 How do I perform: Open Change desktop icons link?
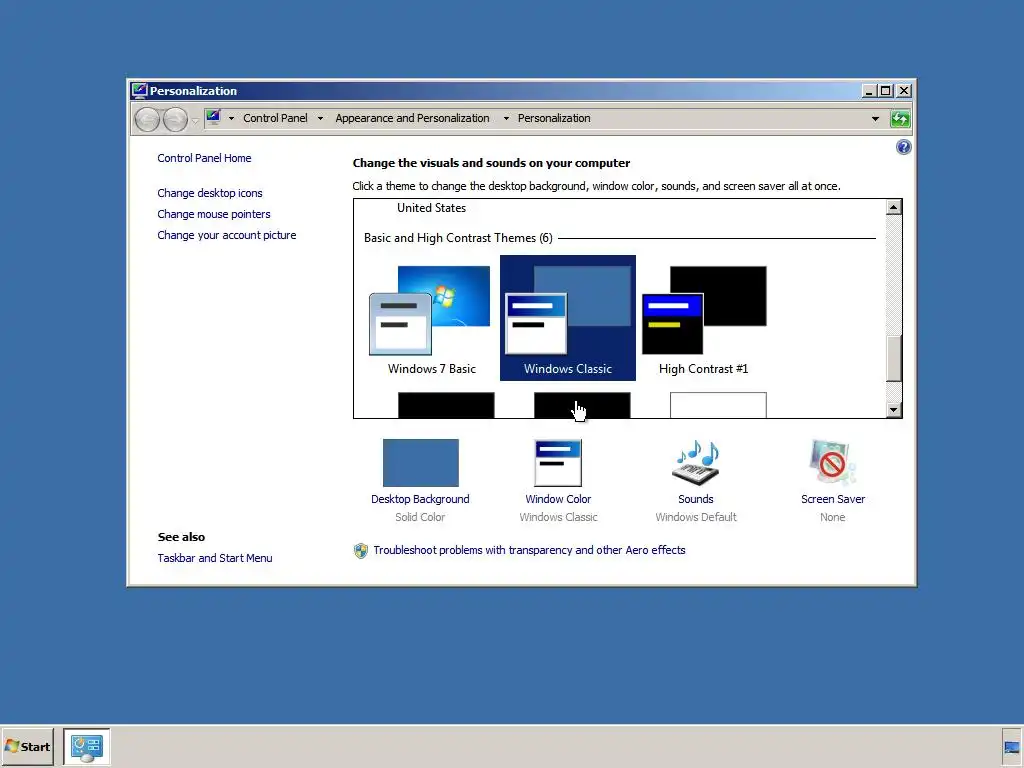(210, 193)
